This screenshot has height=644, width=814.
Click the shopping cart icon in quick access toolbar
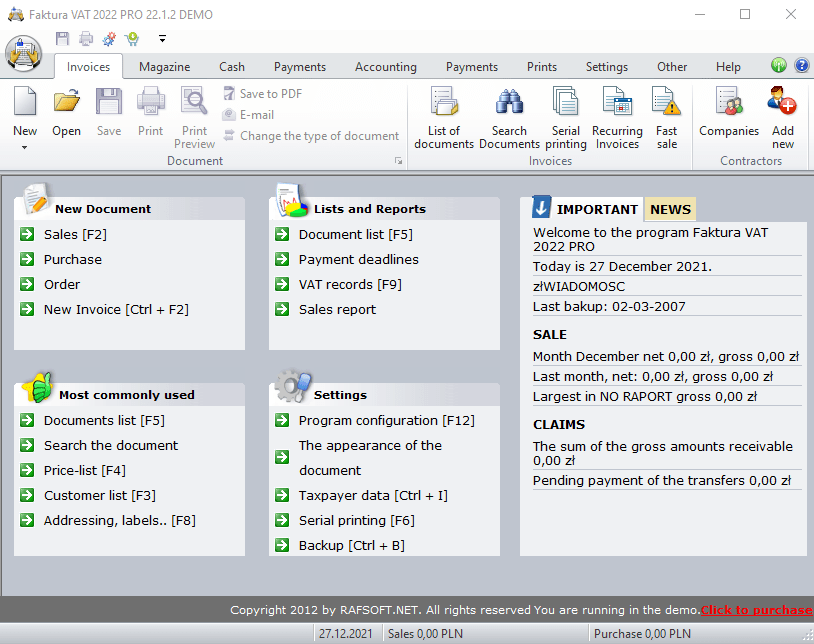click(132, 39)
